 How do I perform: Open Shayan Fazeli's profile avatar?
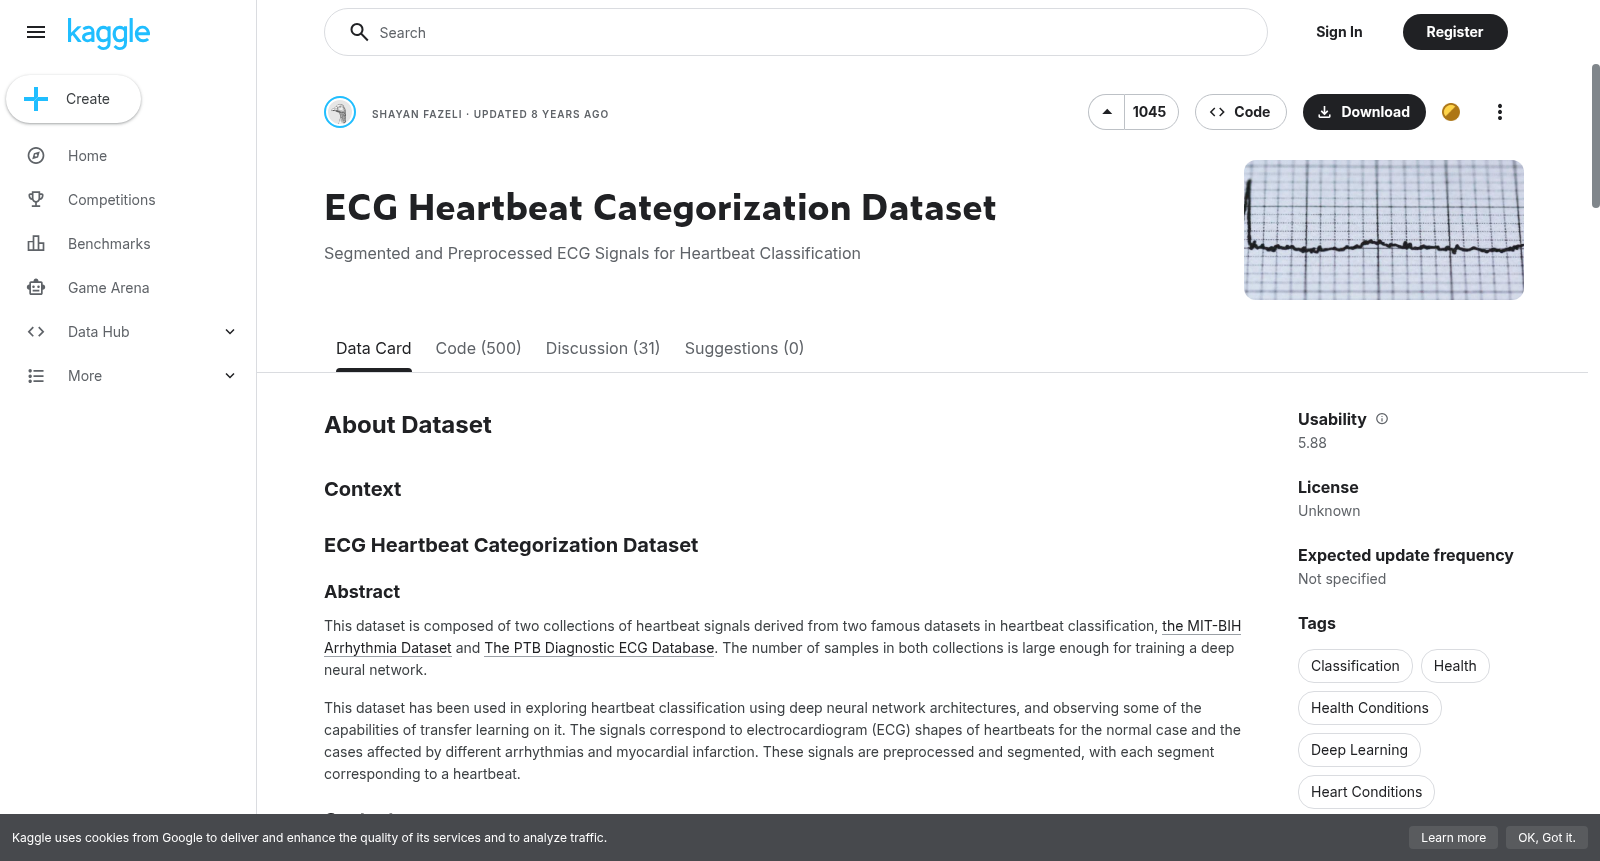tap(340, 112)
